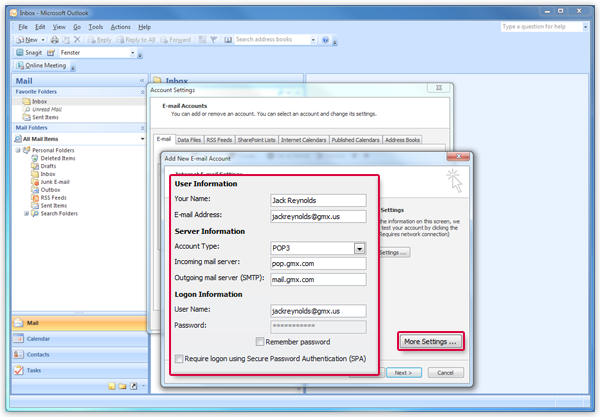Viewport: 600px width, 417px height.
Task: Click the Type a question for help box
Action: [x=541, y=26]
